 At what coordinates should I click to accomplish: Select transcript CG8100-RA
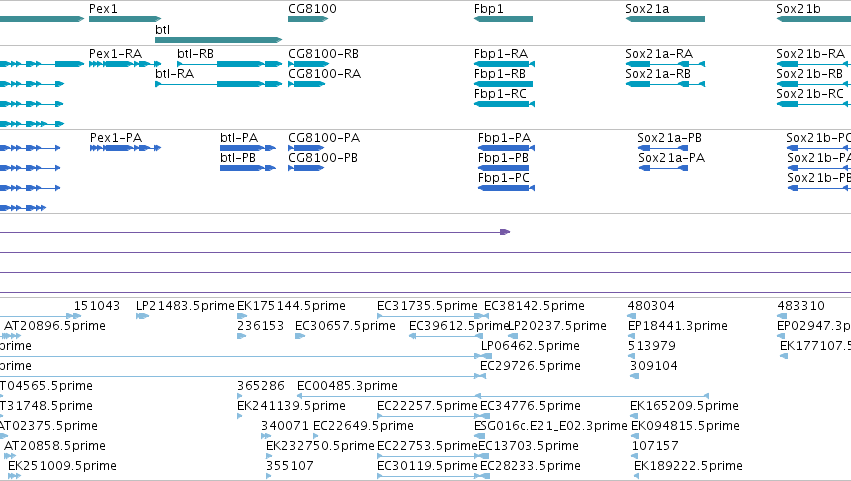pyautogui.click(x=325, y=74)
